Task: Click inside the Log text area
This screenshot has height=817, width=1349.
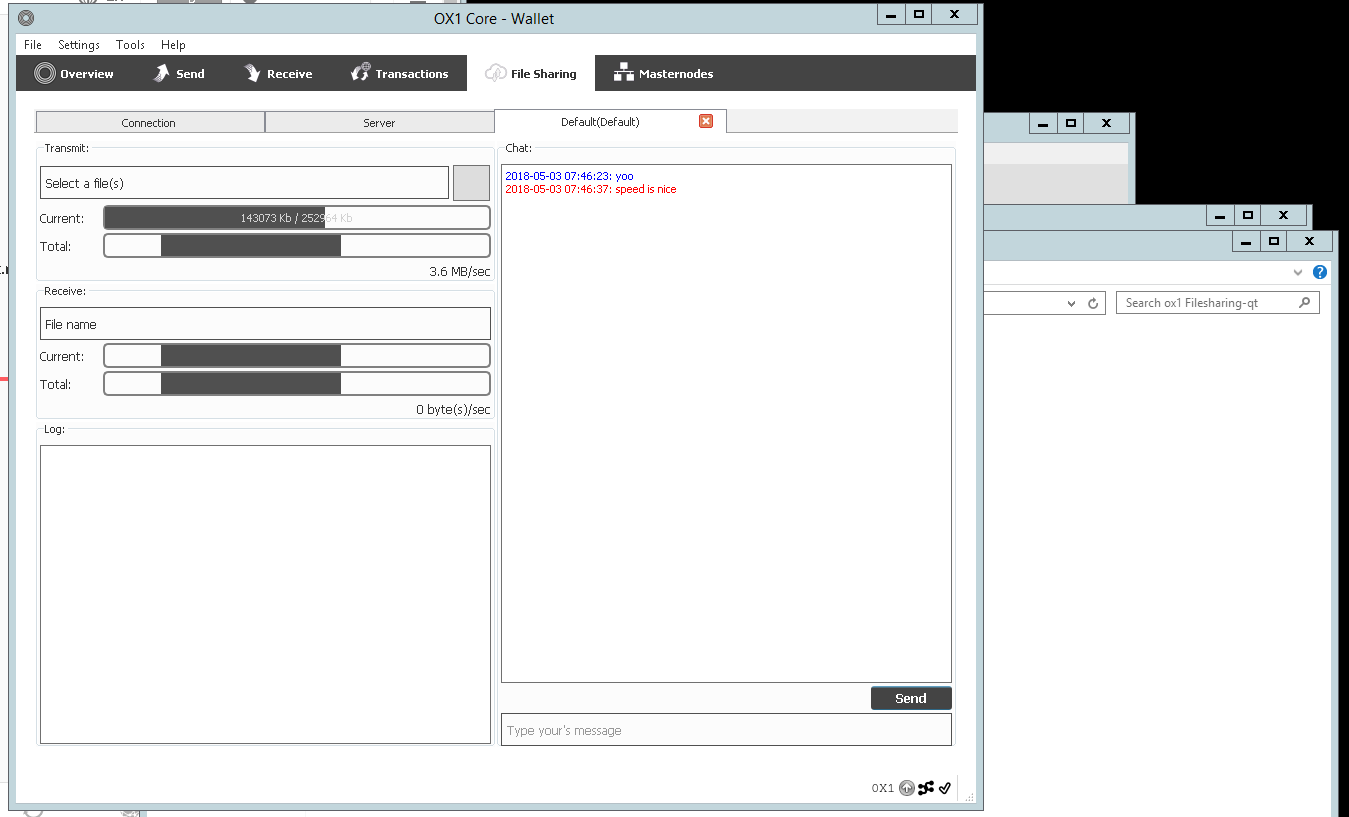Action: click(x=265, y=594)
